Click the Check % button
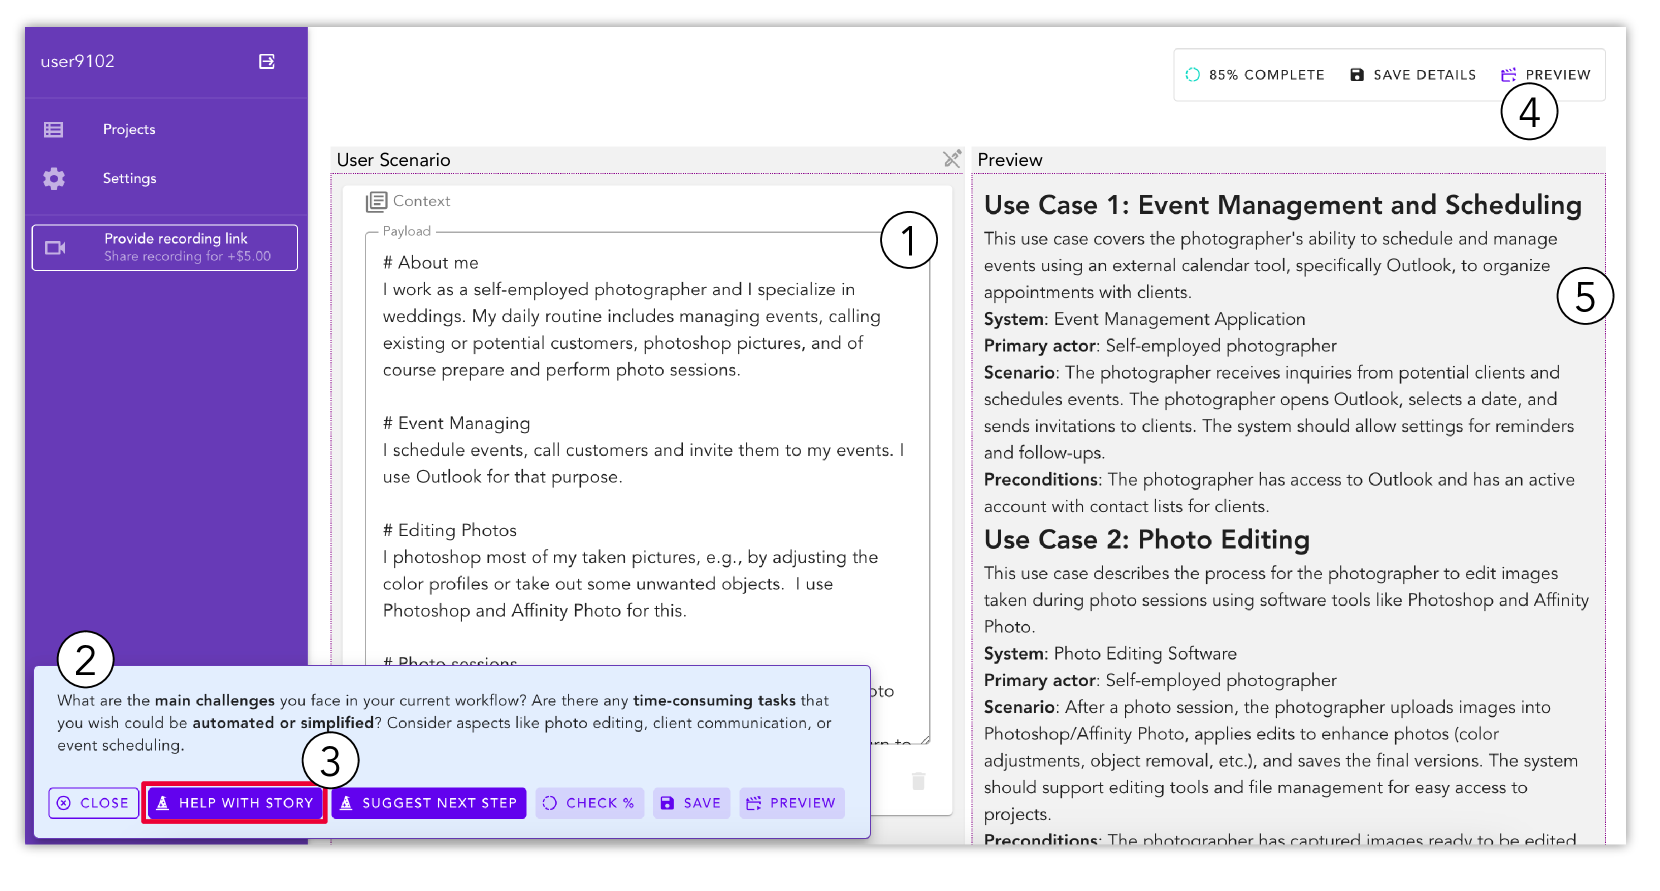 pos(589,803)
